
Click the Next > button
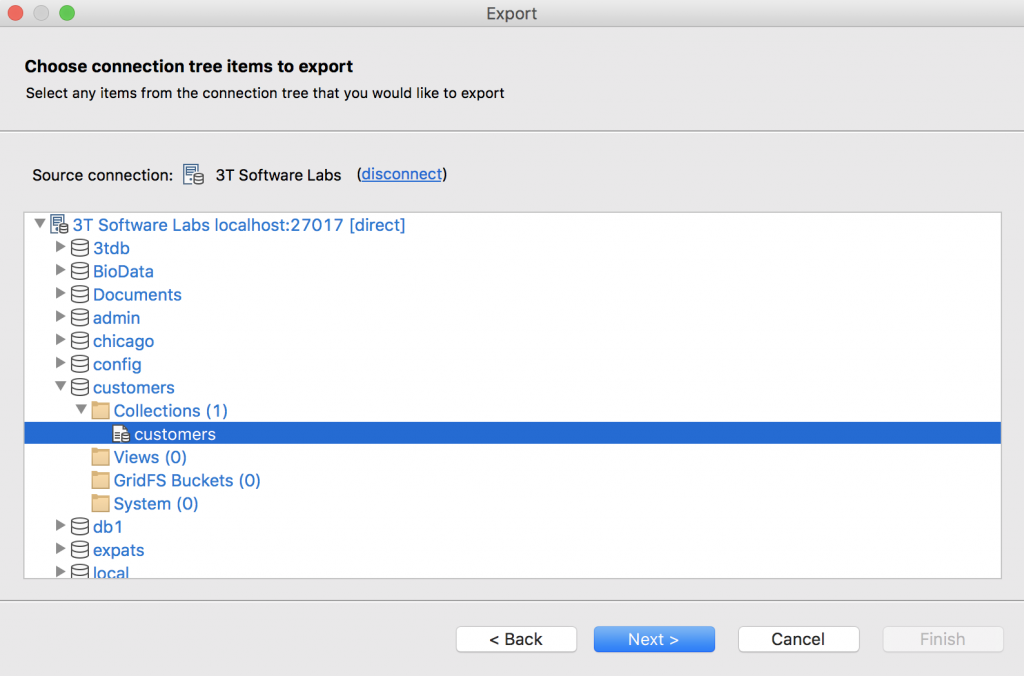(x=654, y=639)
